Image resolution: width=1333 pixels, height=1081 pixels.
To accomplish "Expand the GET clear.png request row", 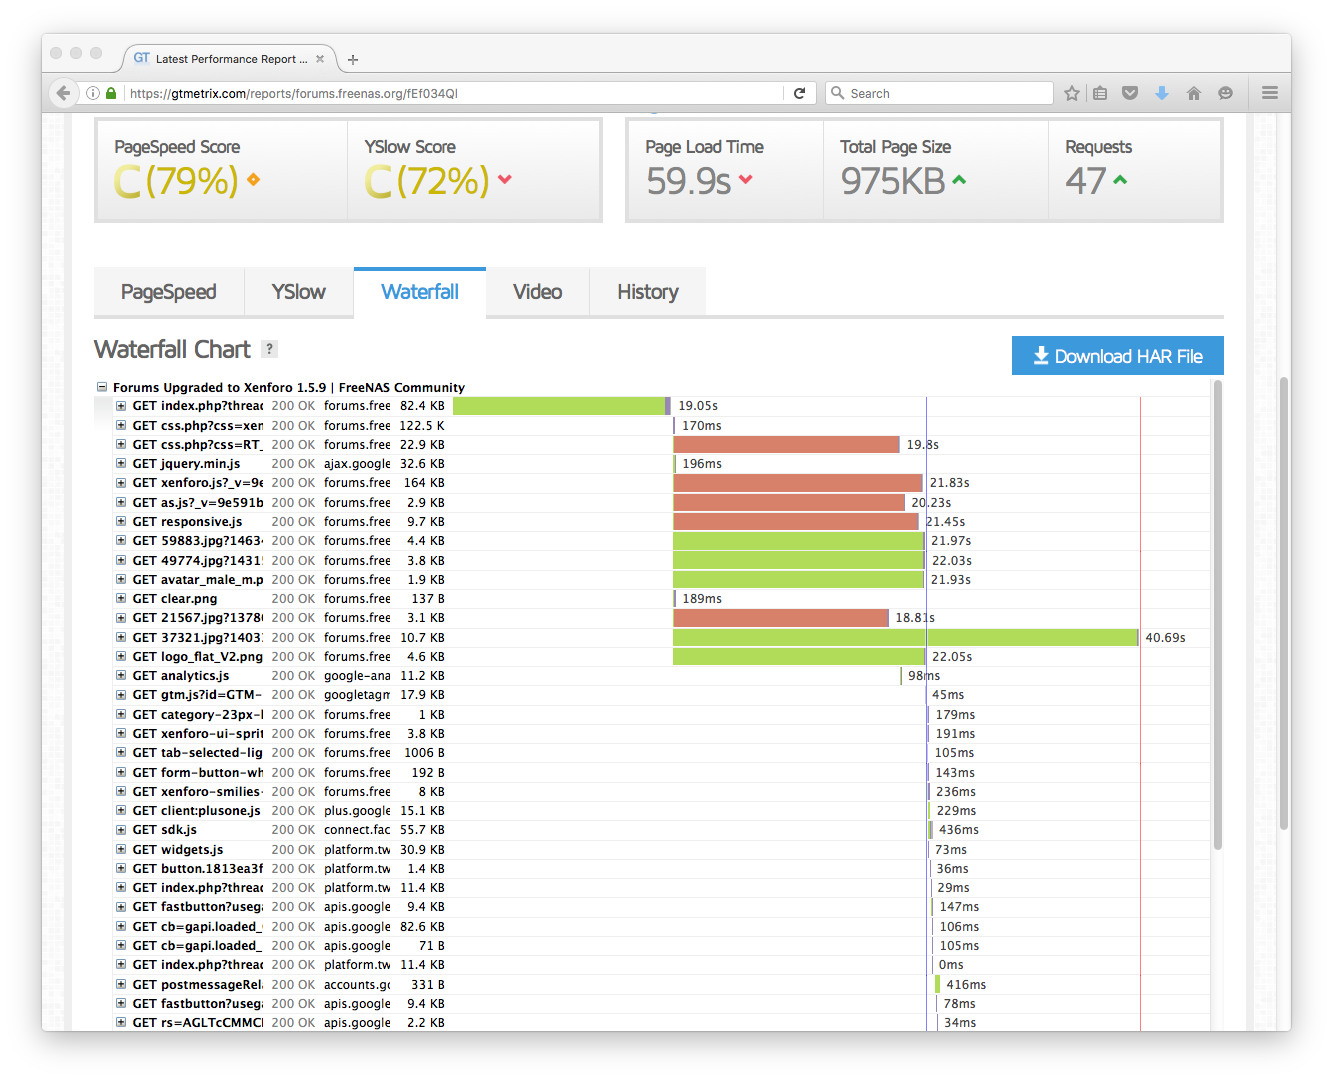I will [121, 599].
